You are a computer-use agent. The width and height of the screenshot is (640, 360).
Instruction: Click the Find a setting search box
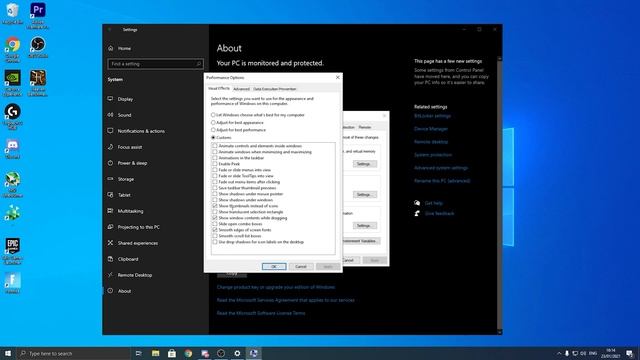155,64
